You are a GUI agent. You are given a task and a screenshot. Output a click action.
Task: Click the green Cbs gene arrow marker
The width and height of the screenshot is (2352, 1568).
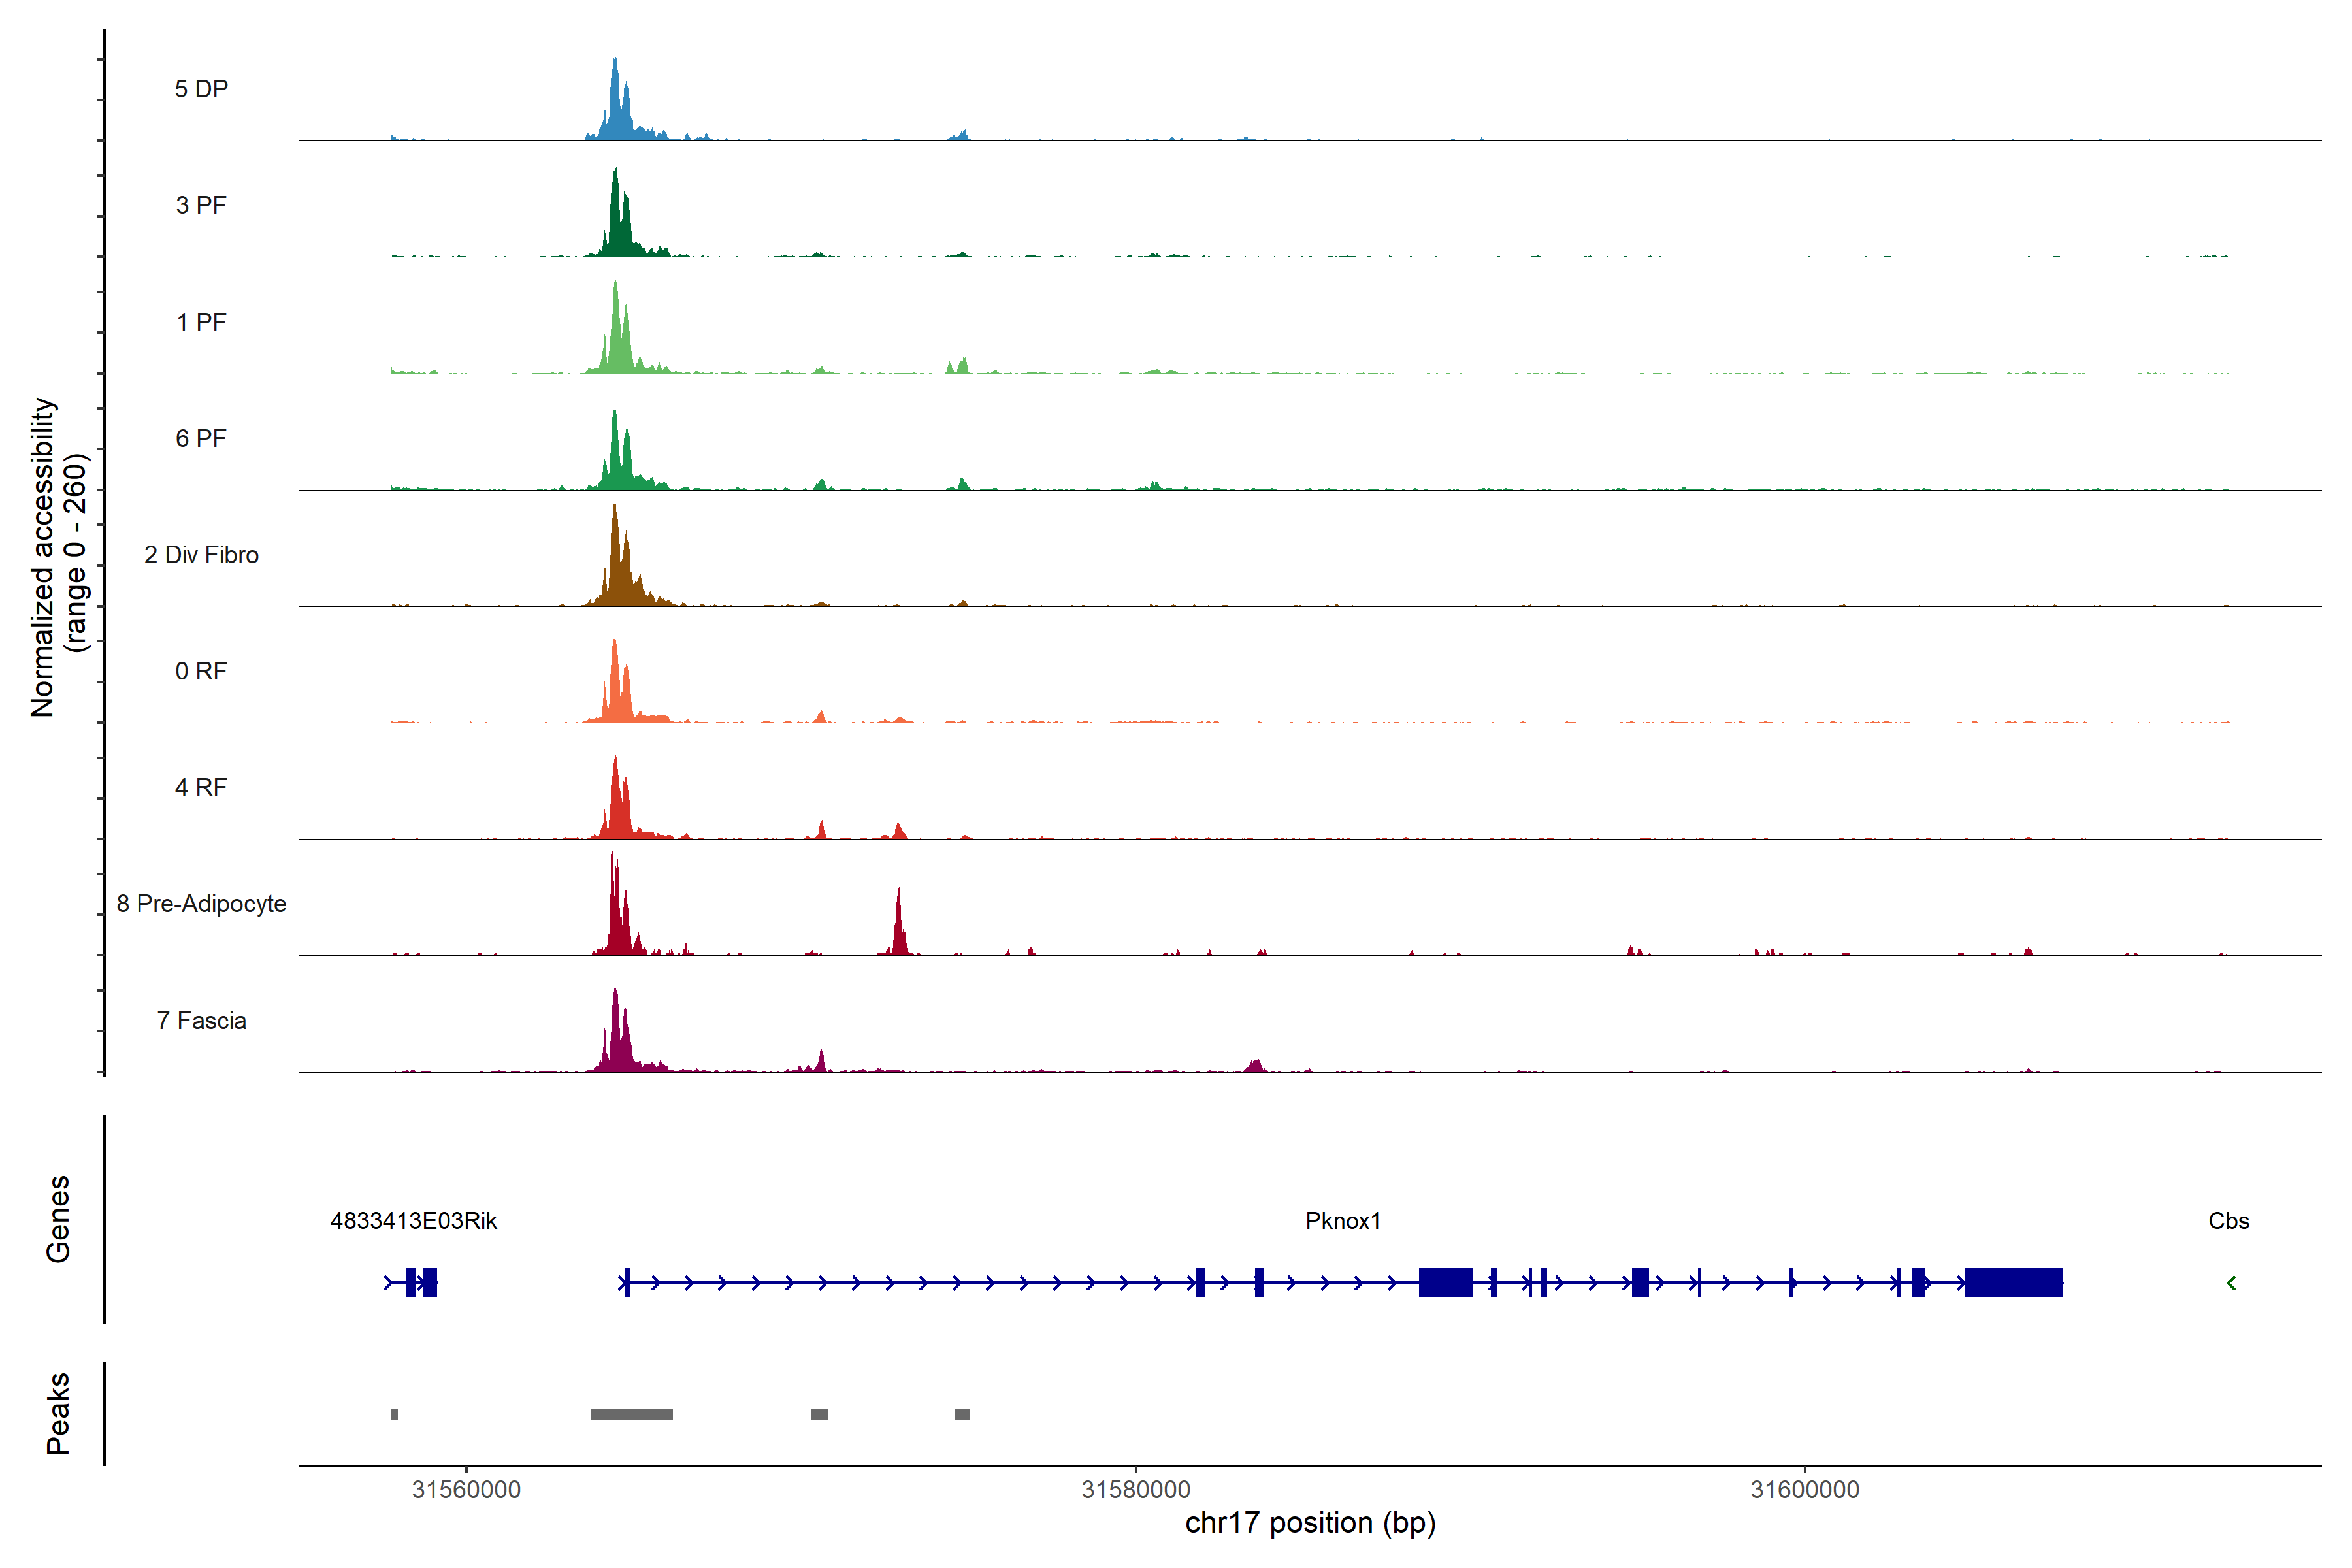click(2231, 1282)
